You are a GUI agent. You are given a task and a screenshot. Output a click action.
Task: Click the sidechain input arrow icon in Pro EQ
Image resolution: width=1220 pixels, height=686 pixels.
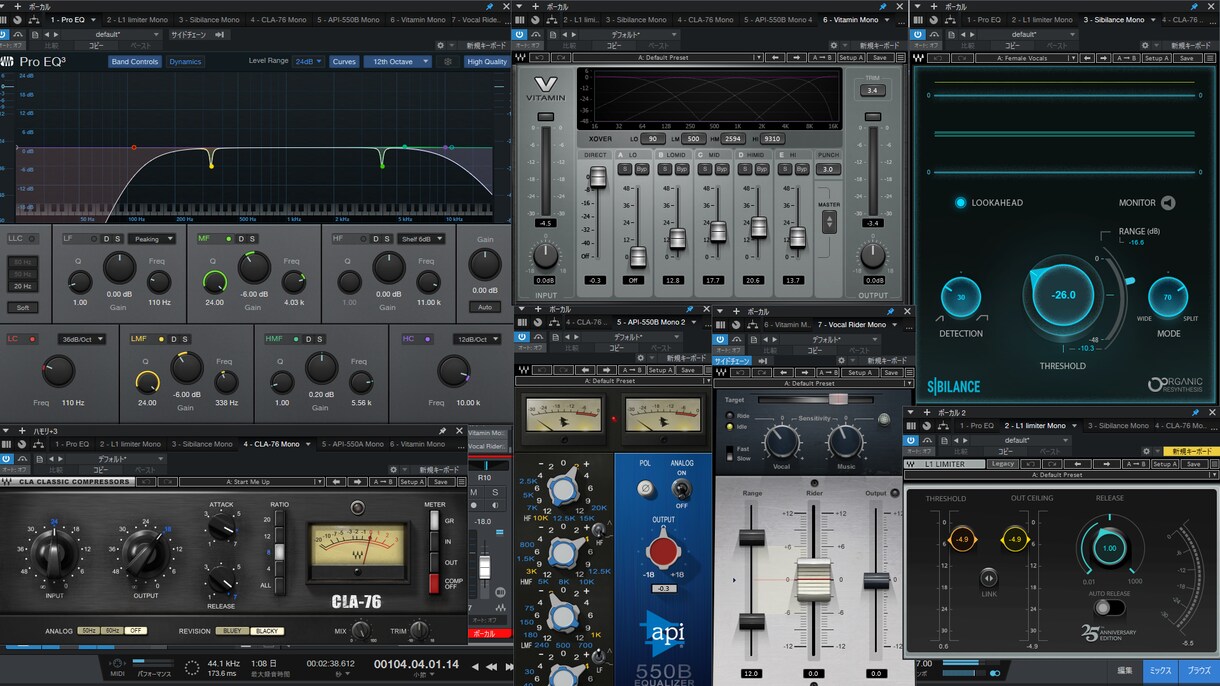coord(218,34)
